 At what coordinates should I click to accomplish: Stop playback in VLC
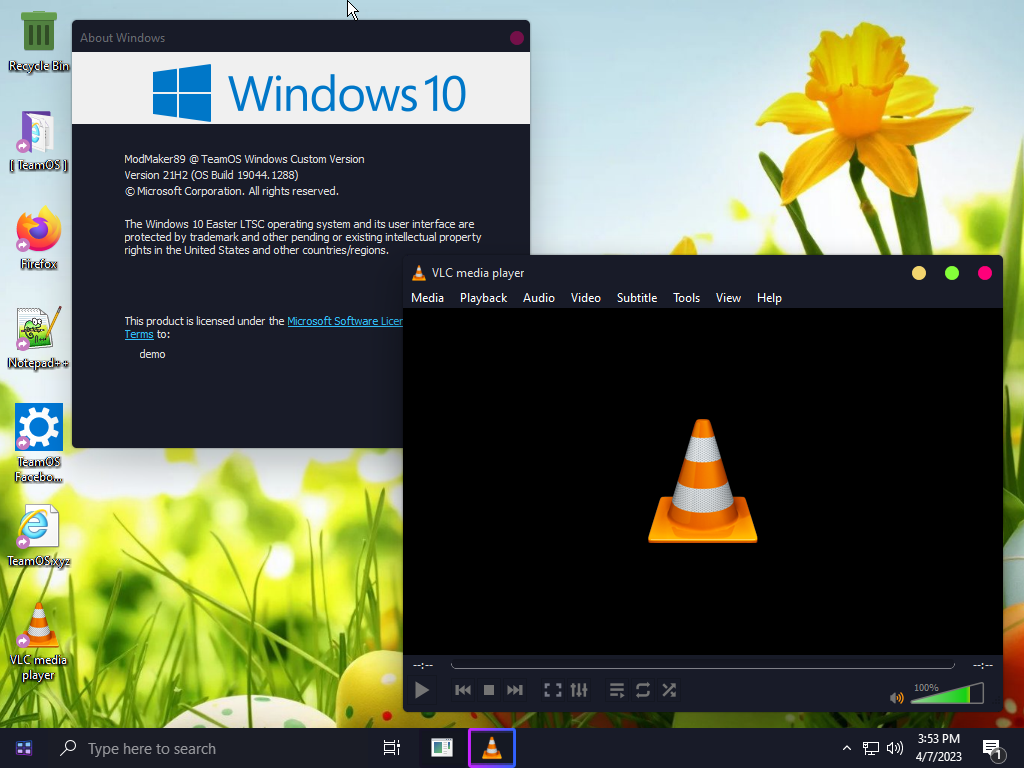[x=488, y=690]
